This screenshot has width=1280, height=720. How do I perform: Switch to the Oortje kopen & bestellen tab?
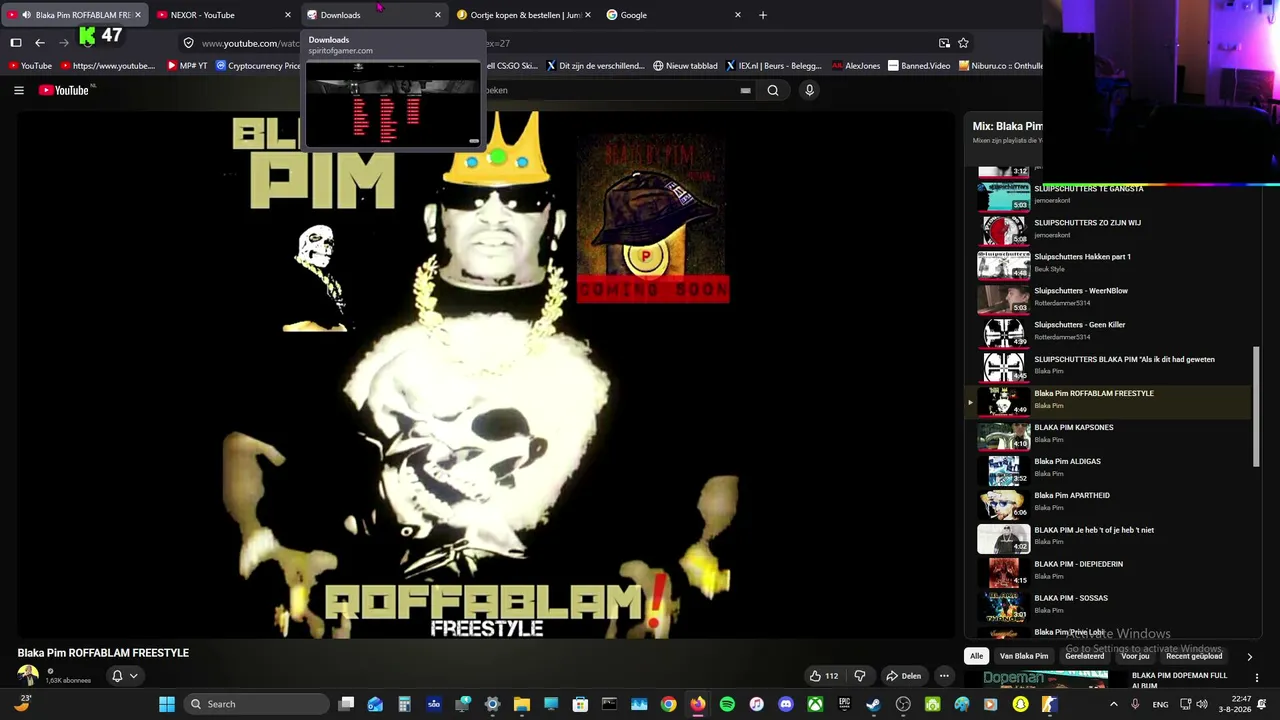[x=524, y=15]
